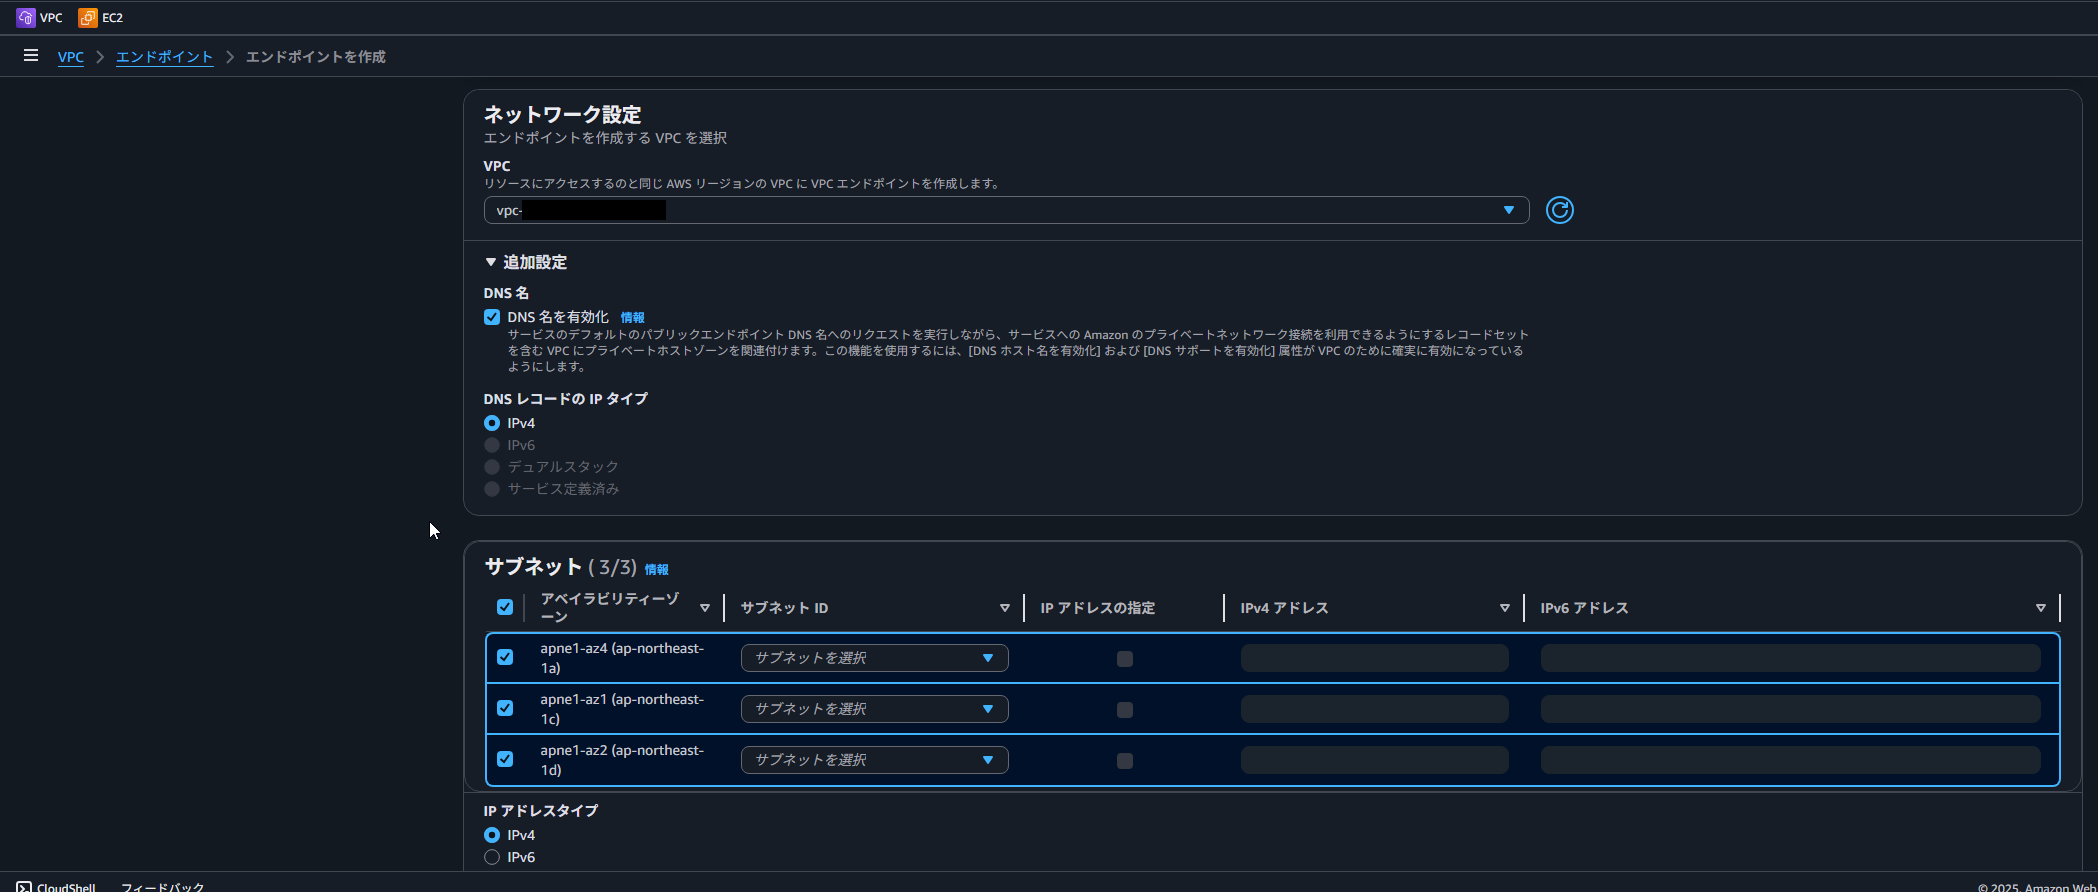The image size is (2098, 892).
Task: Select IPv4 for DNS record IP type
Action: 492,423
